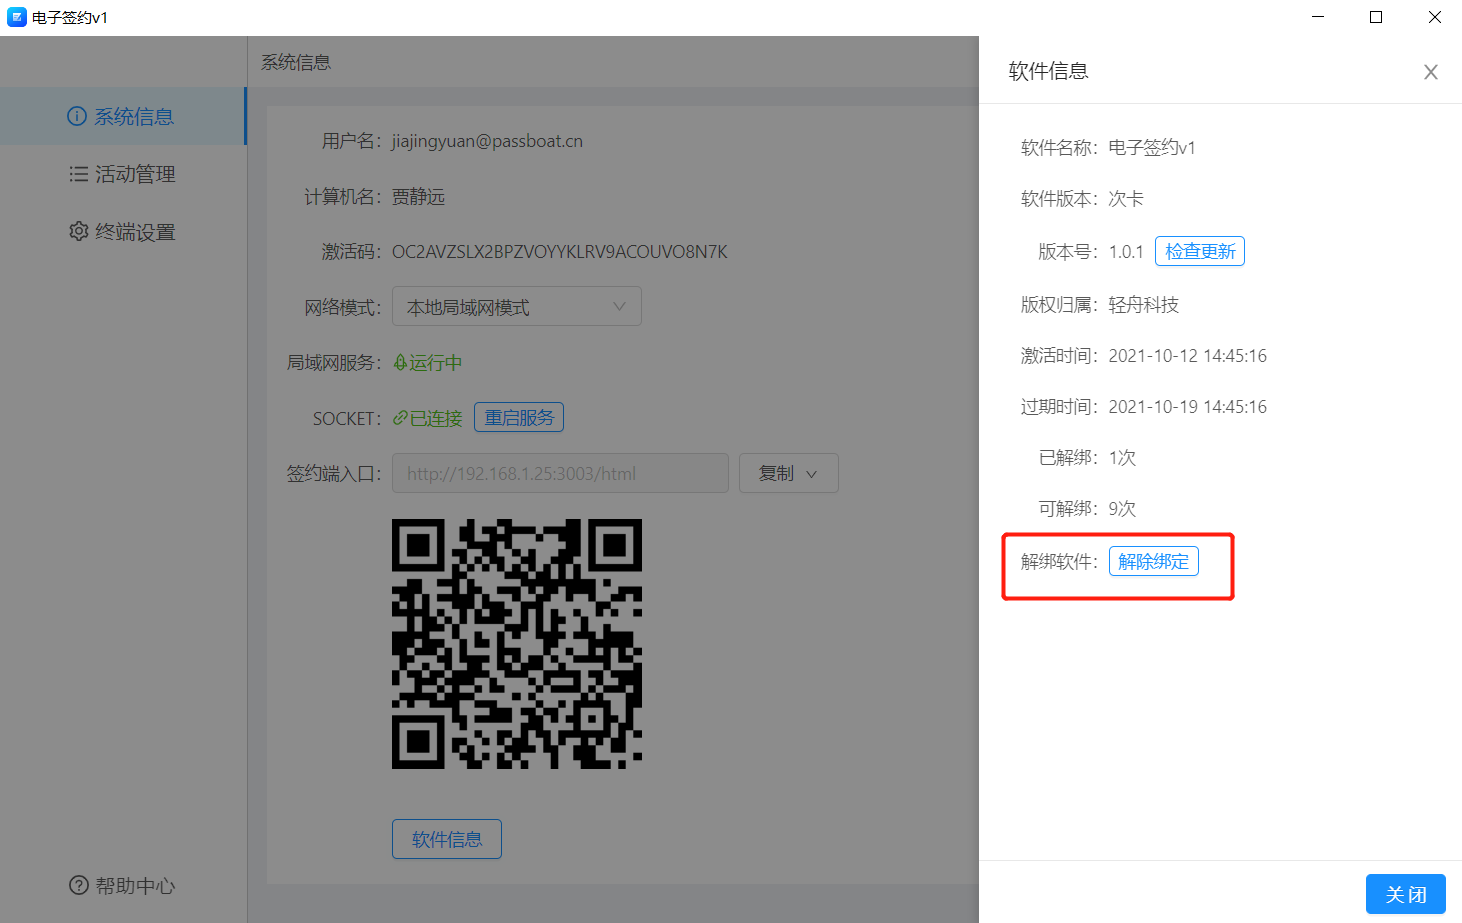Open the 系统信息 sidebar section
The width and height of the screenshot is (1462, 923).
(x=122, y=116)
